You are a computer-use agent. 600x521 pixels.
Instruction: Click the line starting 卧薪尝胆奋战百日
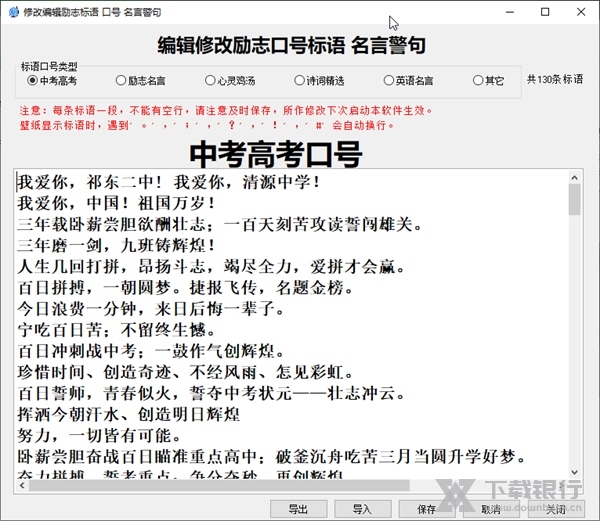tap(271, 456)
